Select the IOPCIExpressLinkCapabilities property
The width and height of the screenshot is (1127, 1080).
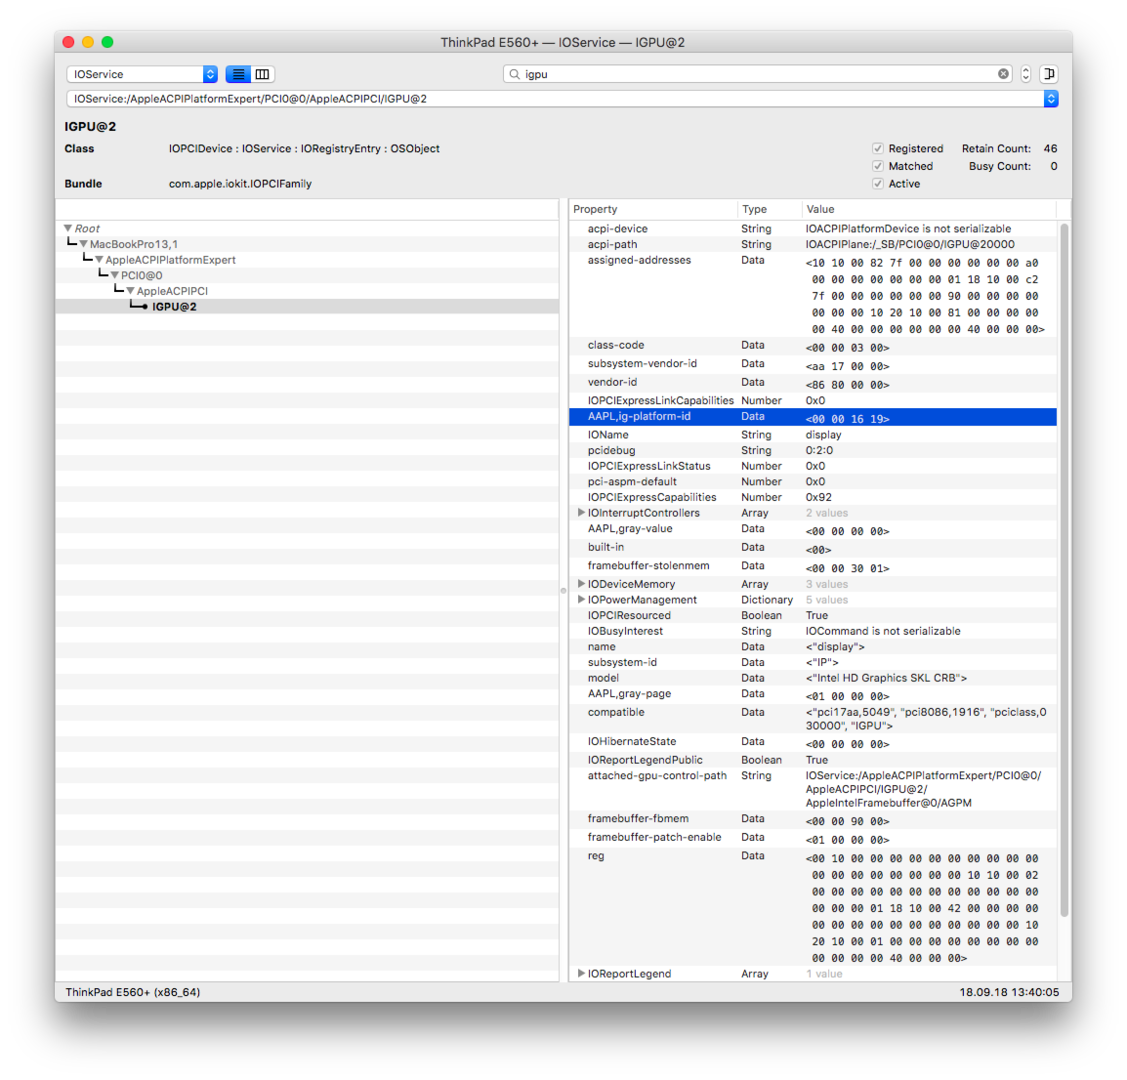click(x=812, y=400)
